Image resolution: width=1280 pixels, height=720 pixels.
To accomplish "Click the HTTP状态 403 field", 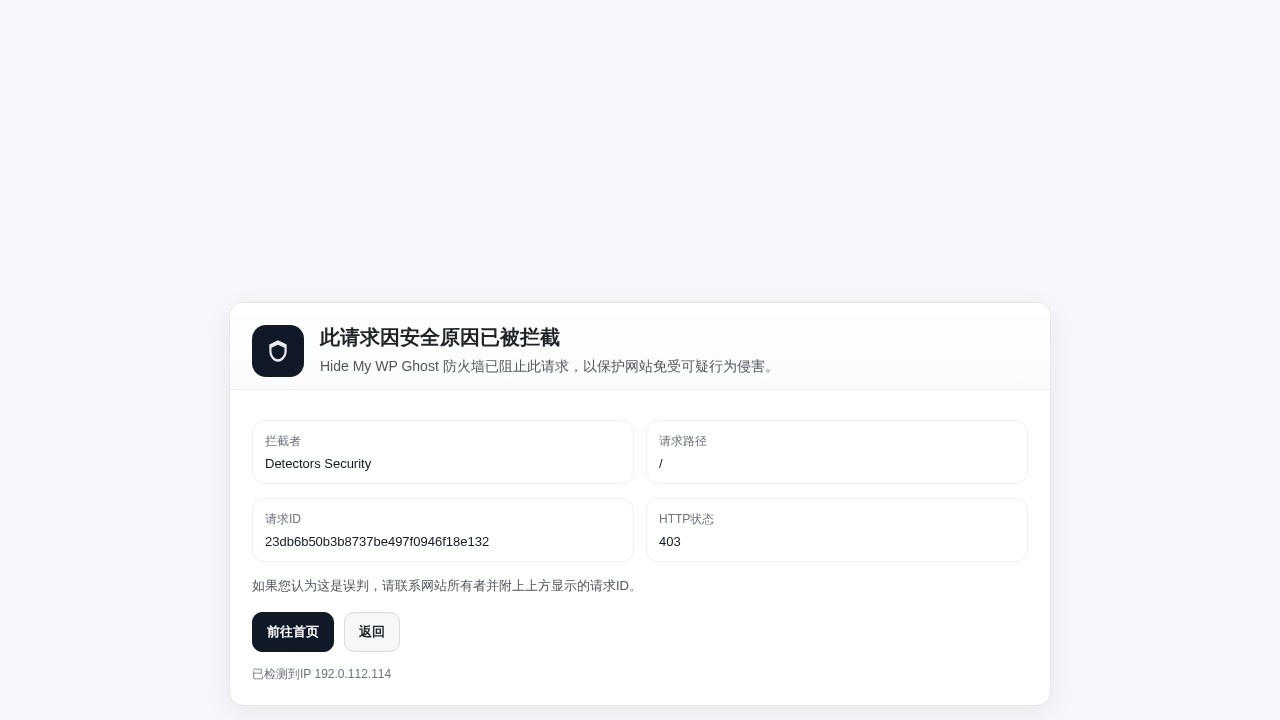I will 837,530.
